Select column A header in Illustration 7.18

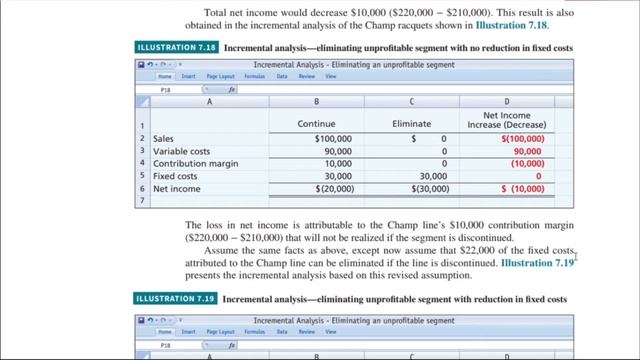click(x=209, y=102)
